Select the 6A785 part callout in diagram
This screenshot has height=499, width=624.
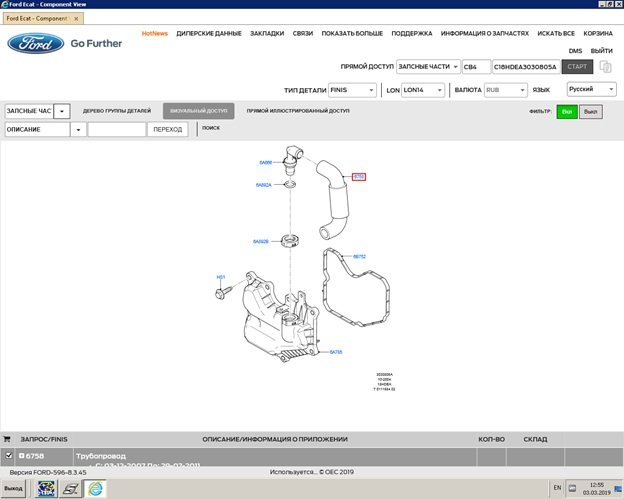coord(336,351)
